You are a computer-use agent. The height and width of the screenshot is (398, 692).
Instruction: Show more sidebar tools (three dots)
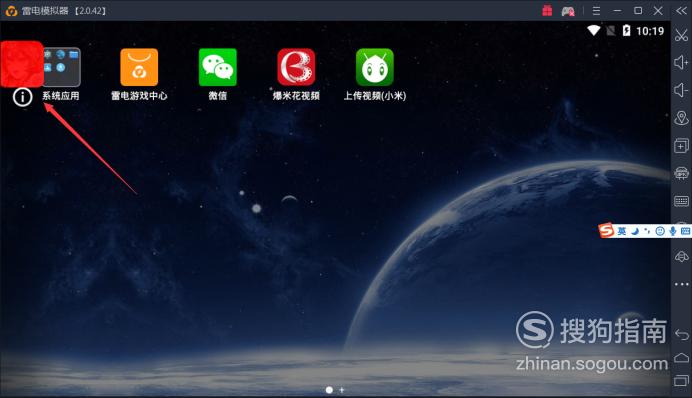point(681,284)
